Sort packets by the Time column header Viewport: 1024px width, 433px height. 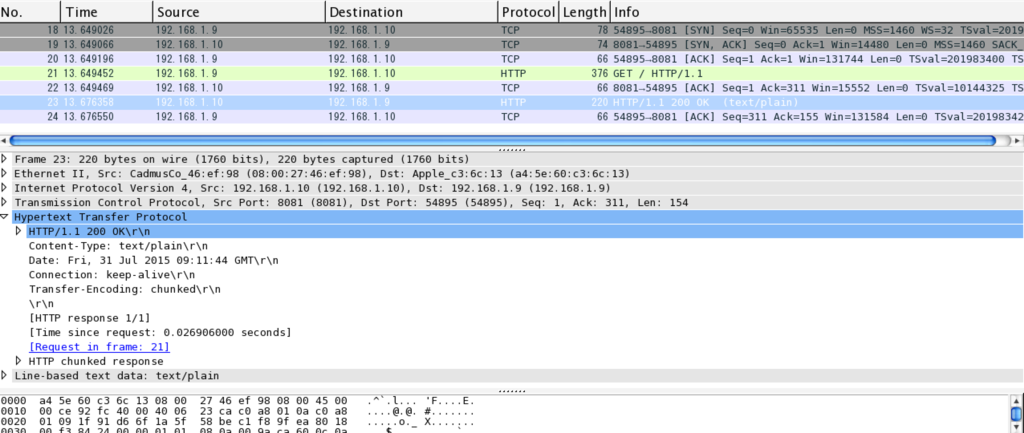coord(107,12)
